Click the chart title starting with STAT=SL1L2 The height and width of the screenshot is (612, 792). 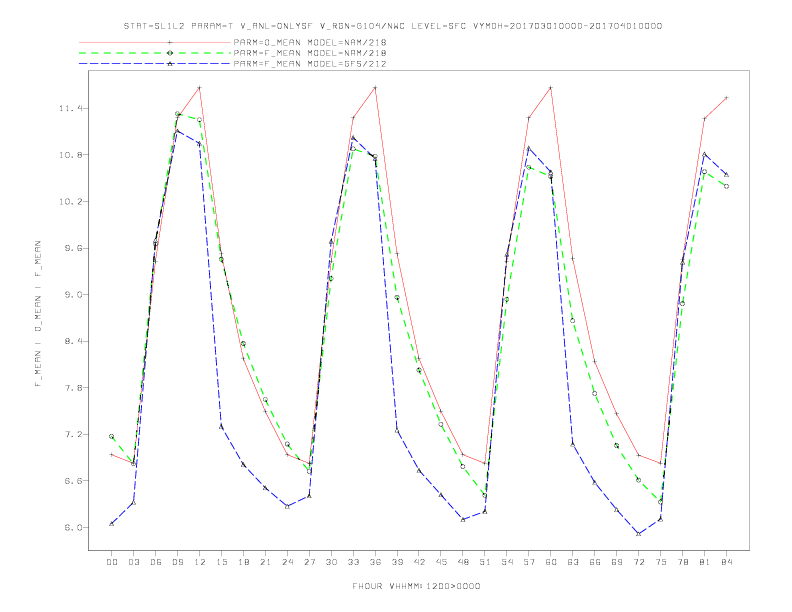click(392, 26)
